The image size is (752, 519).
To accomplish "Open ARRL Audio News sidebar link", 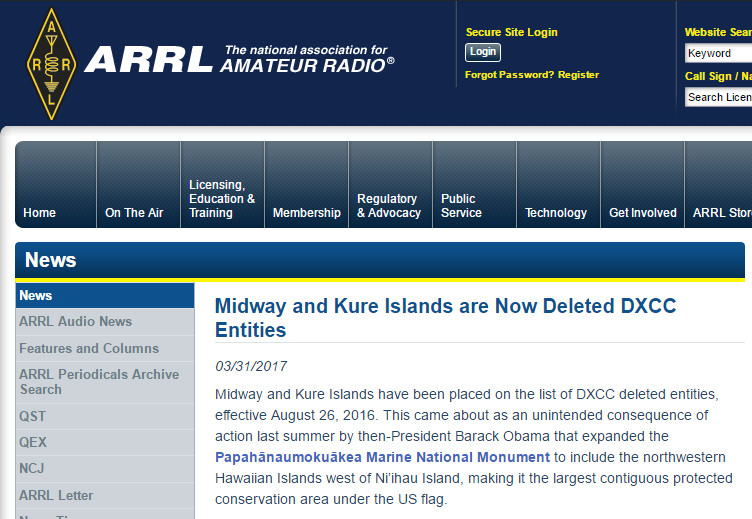I will click(75, 322).
